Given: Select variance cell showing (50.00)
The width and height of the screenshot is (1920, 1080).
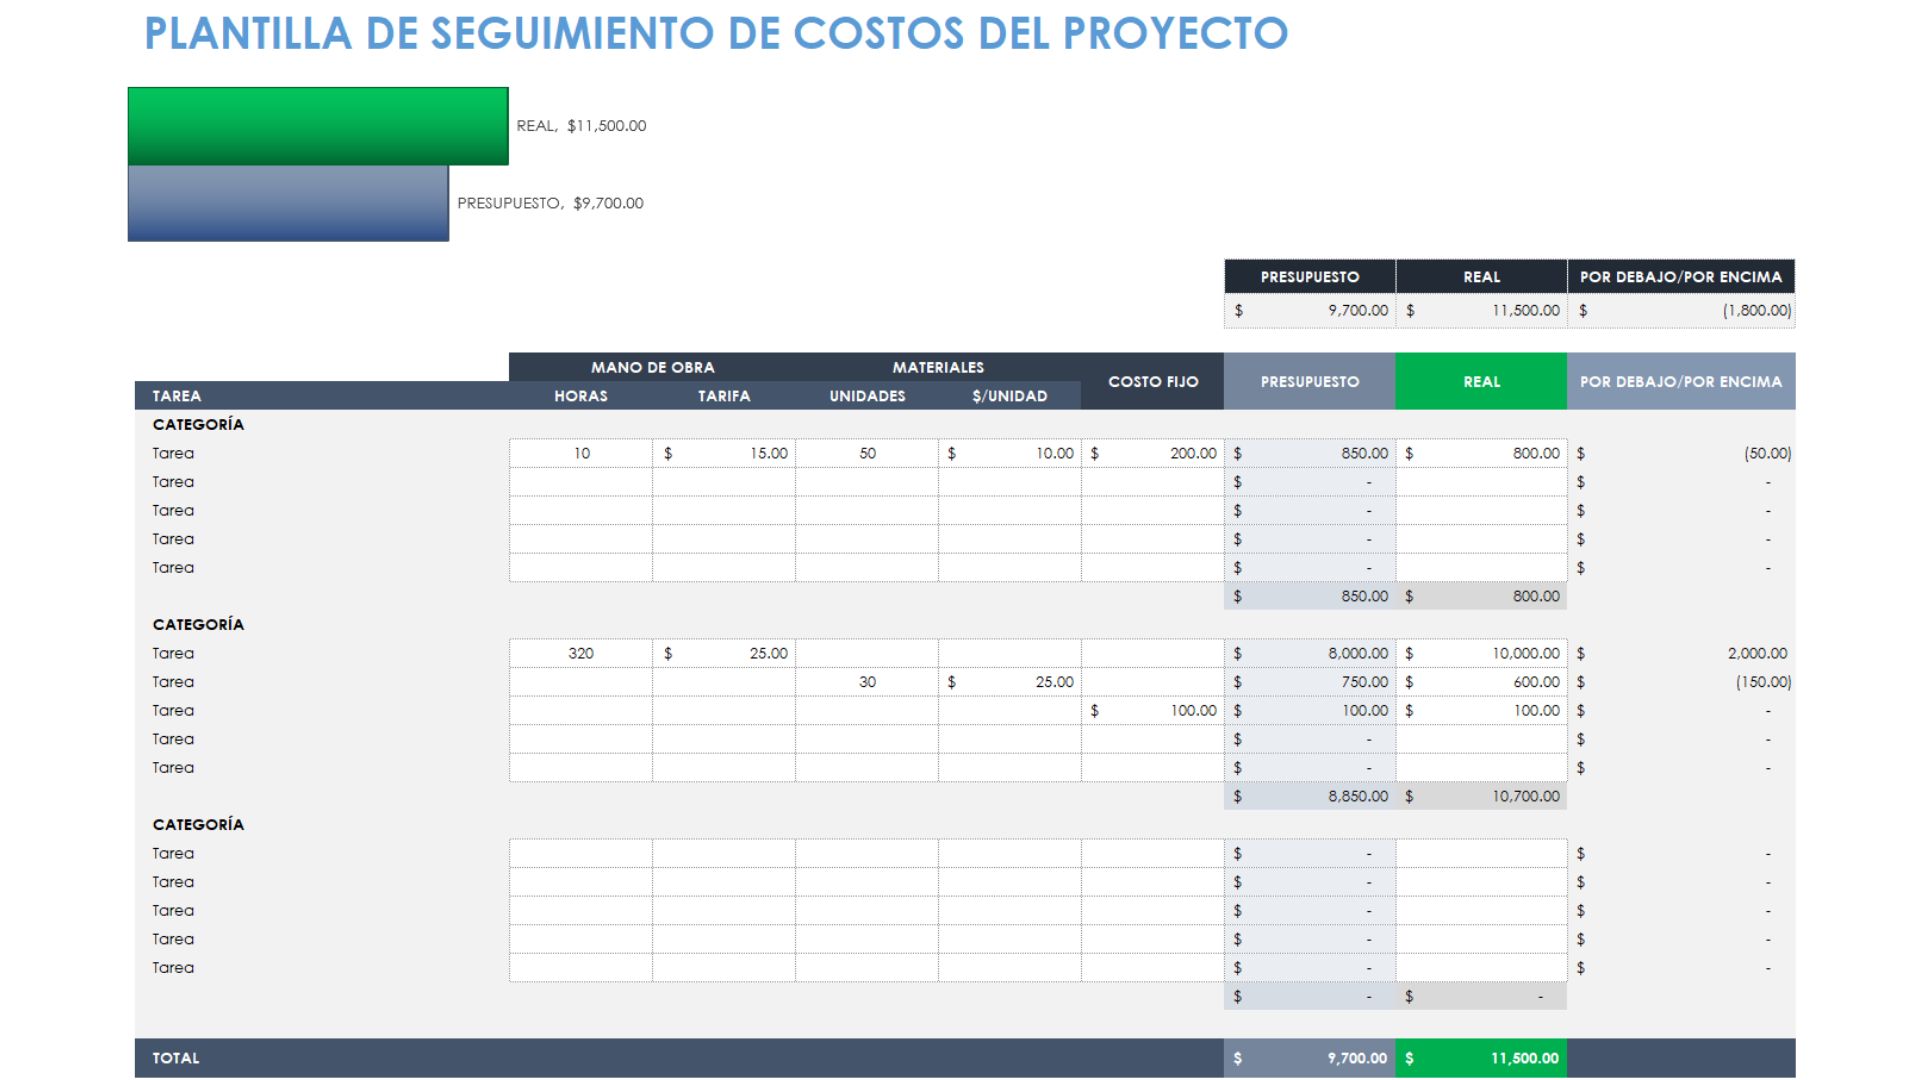Looking at the screenshot, I should 1681,453.
